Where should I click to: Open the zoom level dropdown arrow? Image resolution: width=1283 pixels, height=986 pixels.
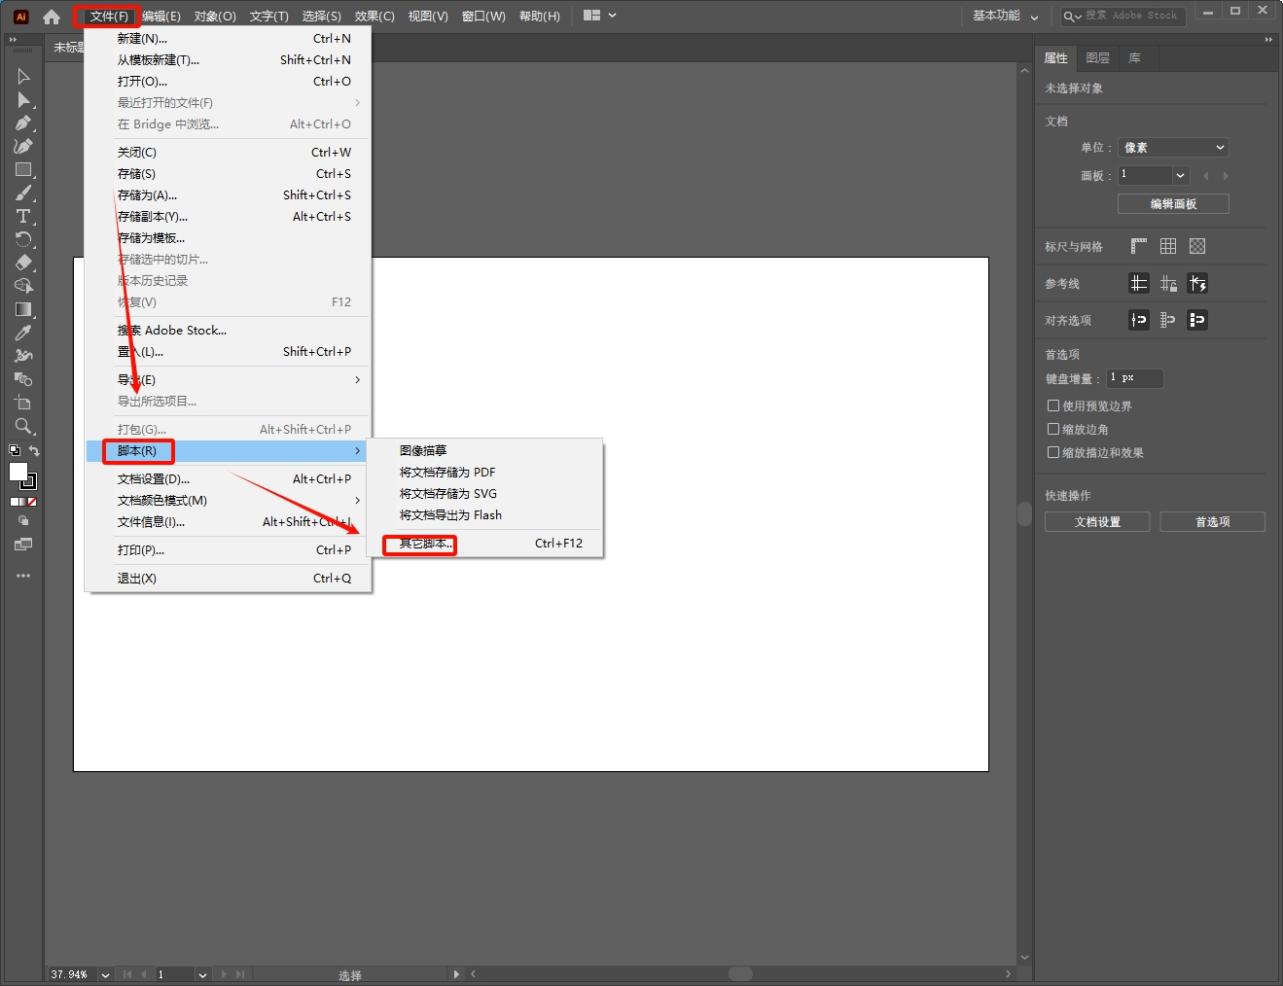(x=105, y=975)
